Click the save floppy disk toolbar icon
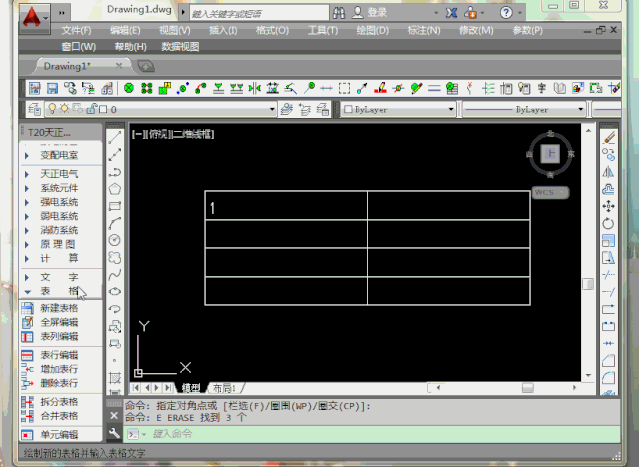The image size is (639, 467). point(52,88)
